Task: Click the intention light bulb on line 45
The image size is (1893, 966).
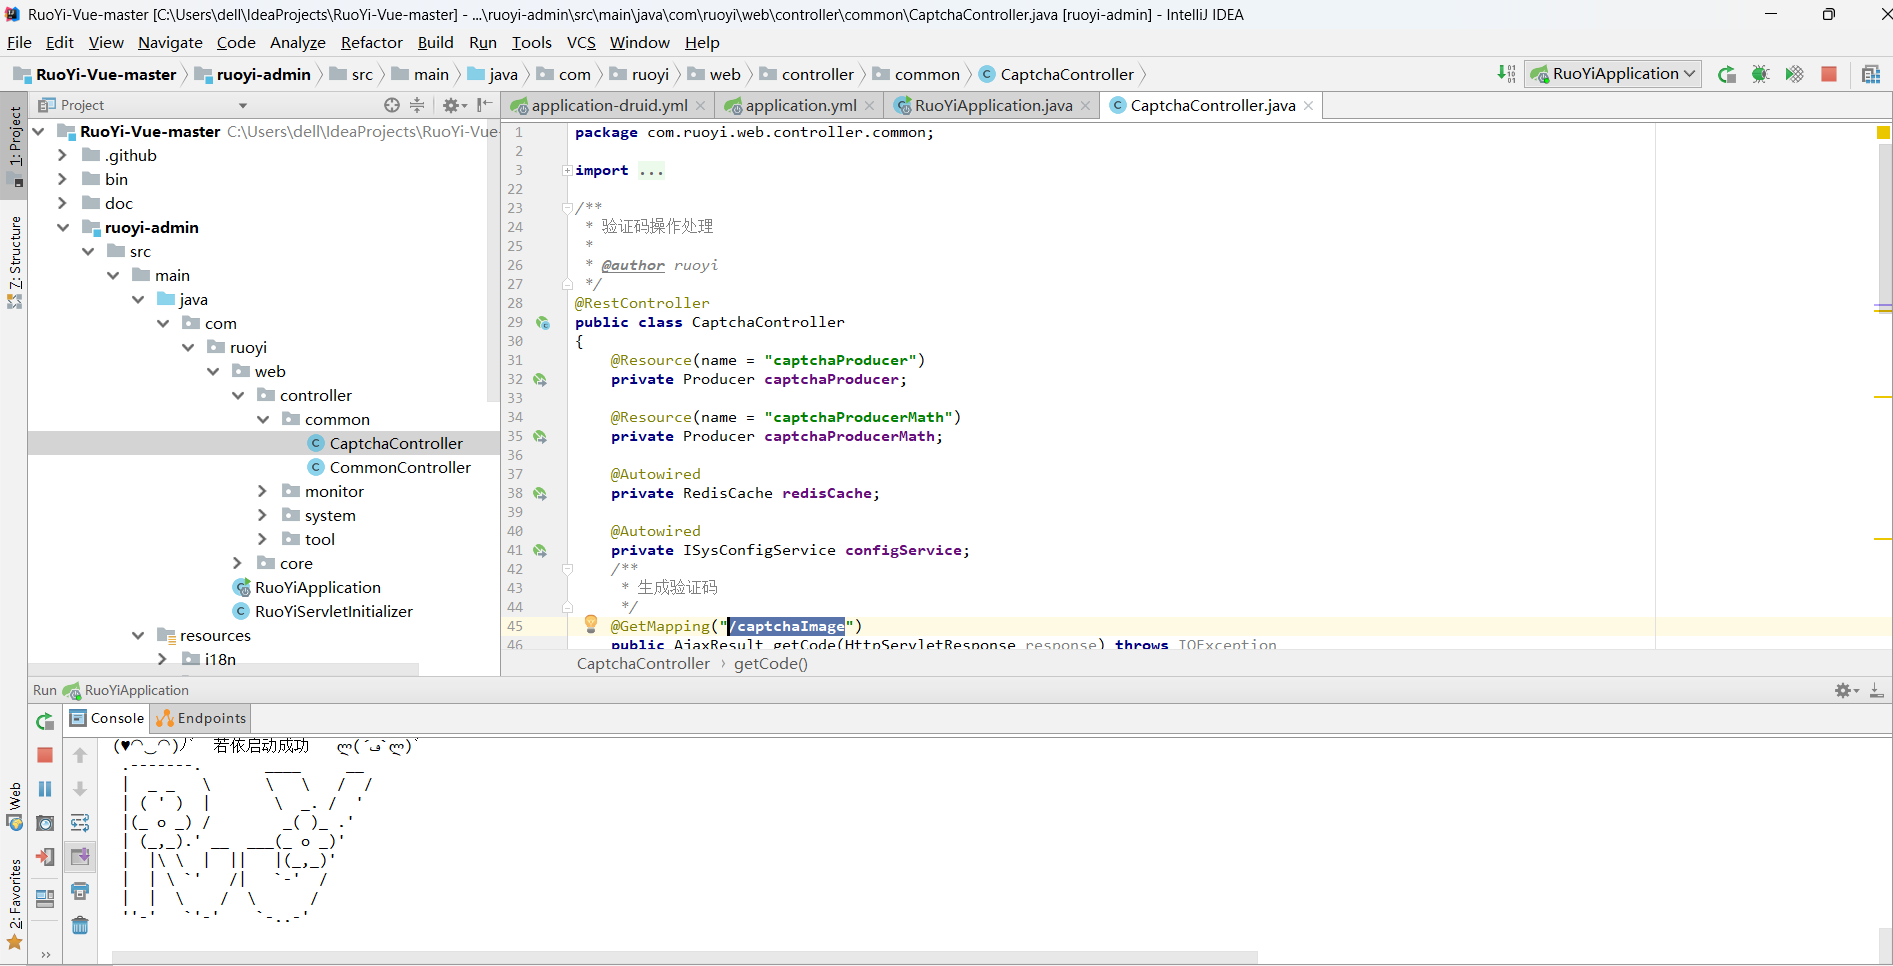Action: 591,624
